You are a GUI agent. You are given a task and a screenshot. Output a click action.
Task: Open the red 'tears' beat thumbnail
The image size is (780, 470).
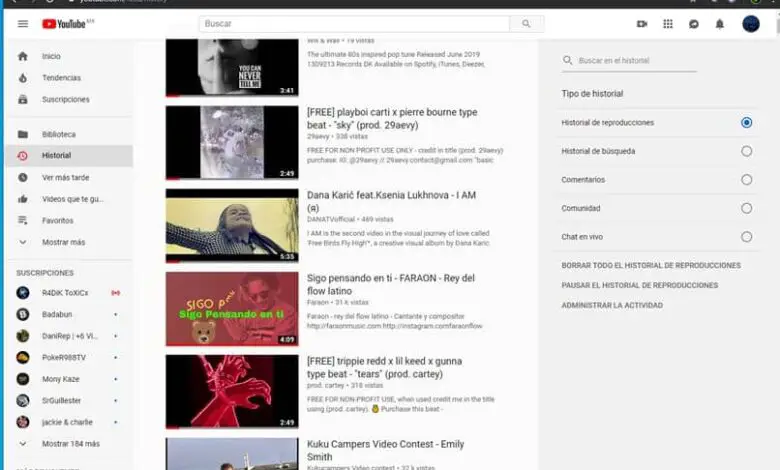(x=232, y=391)
